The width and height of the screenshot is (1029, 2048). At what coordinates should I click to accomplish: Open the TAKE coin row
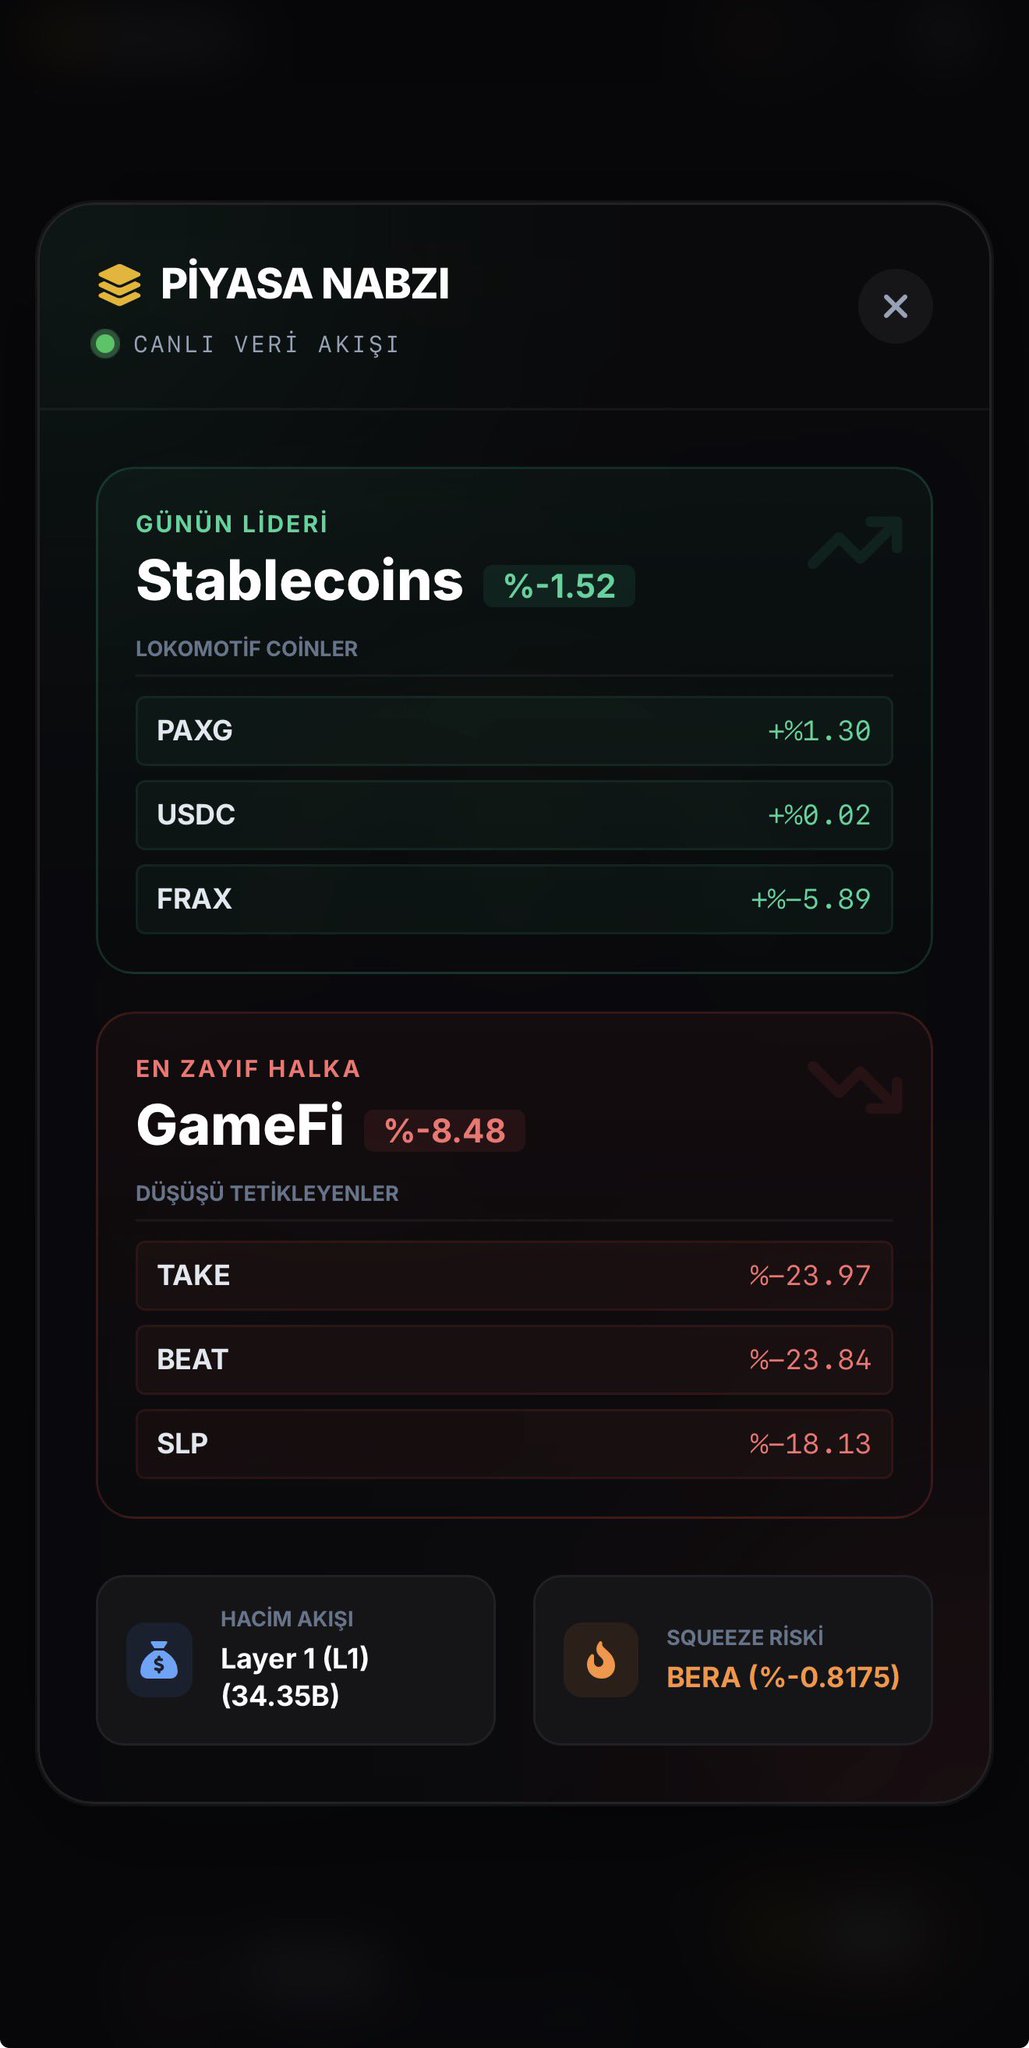[x=514, y=1275]
